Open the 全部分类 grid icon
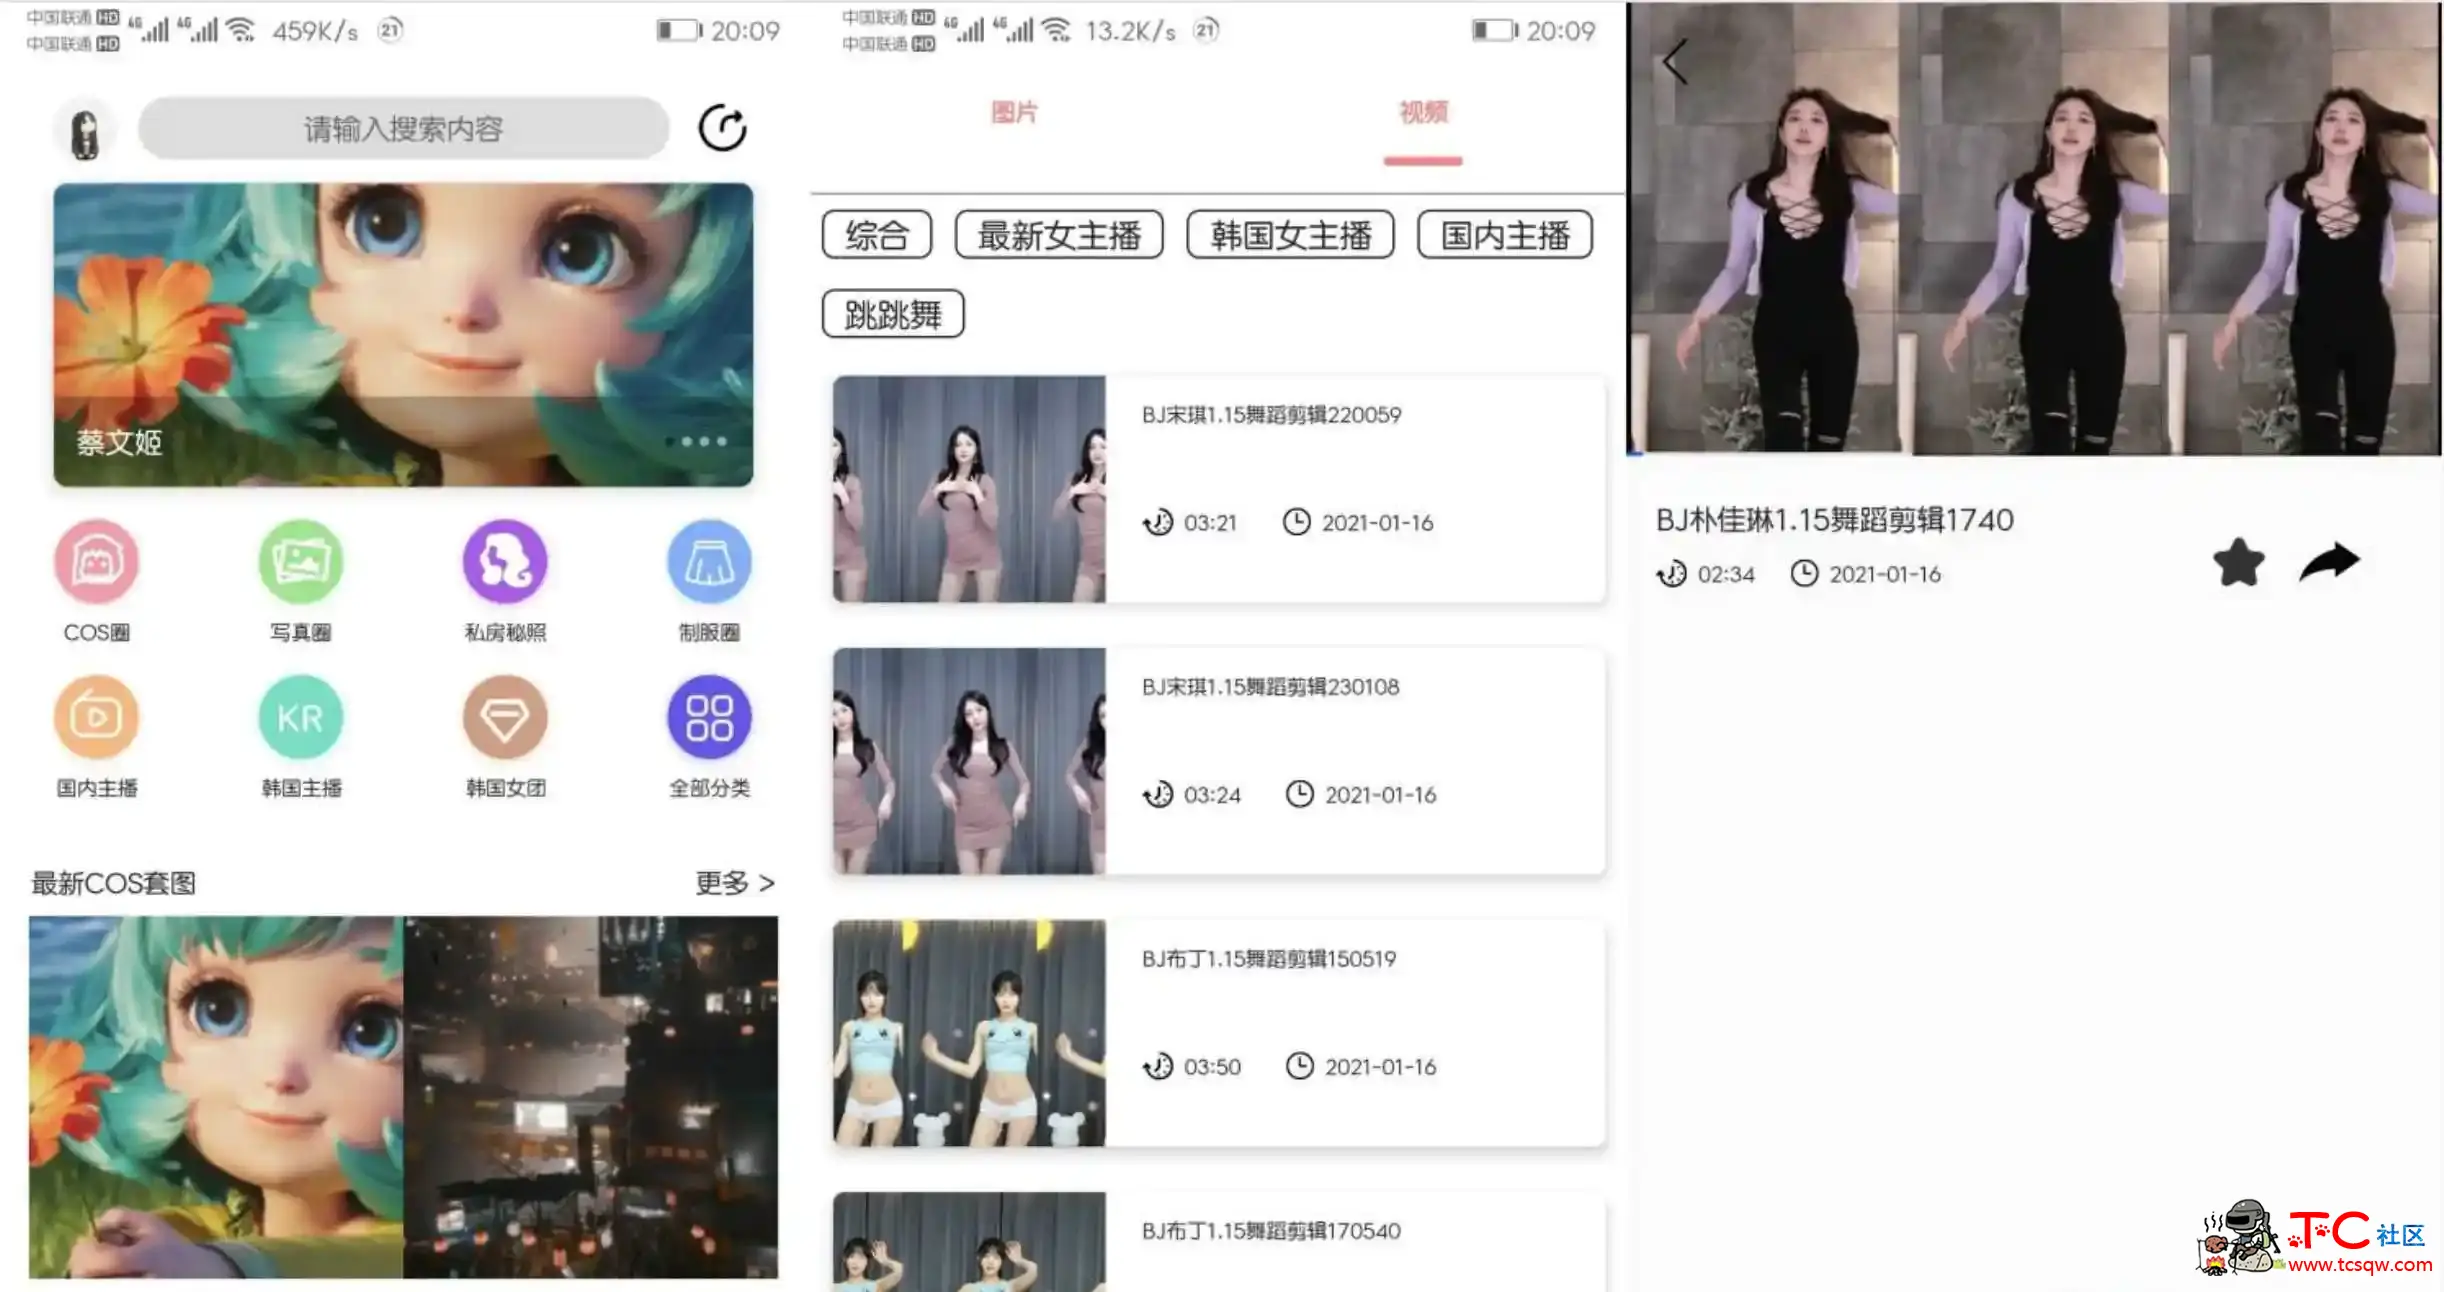This screenshot has height=1292, width=2444. (709, 717)
